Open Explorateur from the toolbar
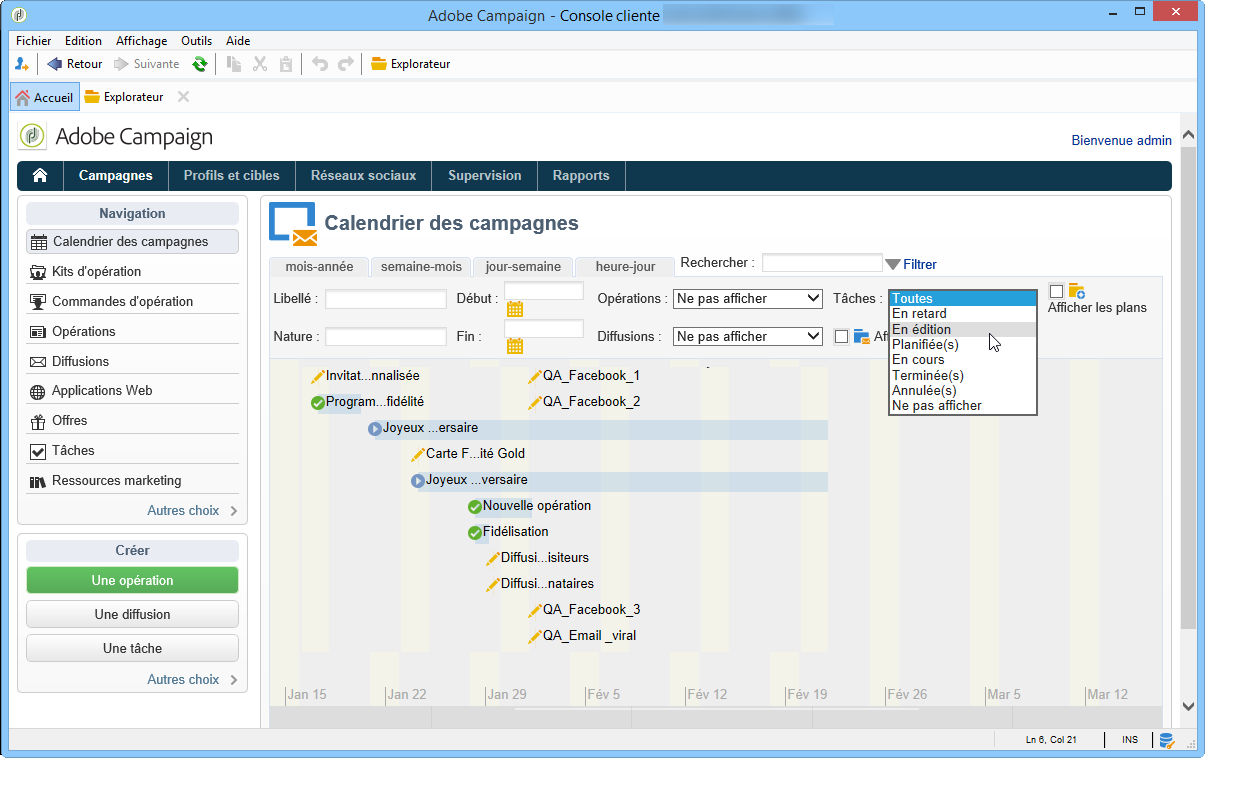Viewport: 1233px width, 785px height. click(411, 64)
